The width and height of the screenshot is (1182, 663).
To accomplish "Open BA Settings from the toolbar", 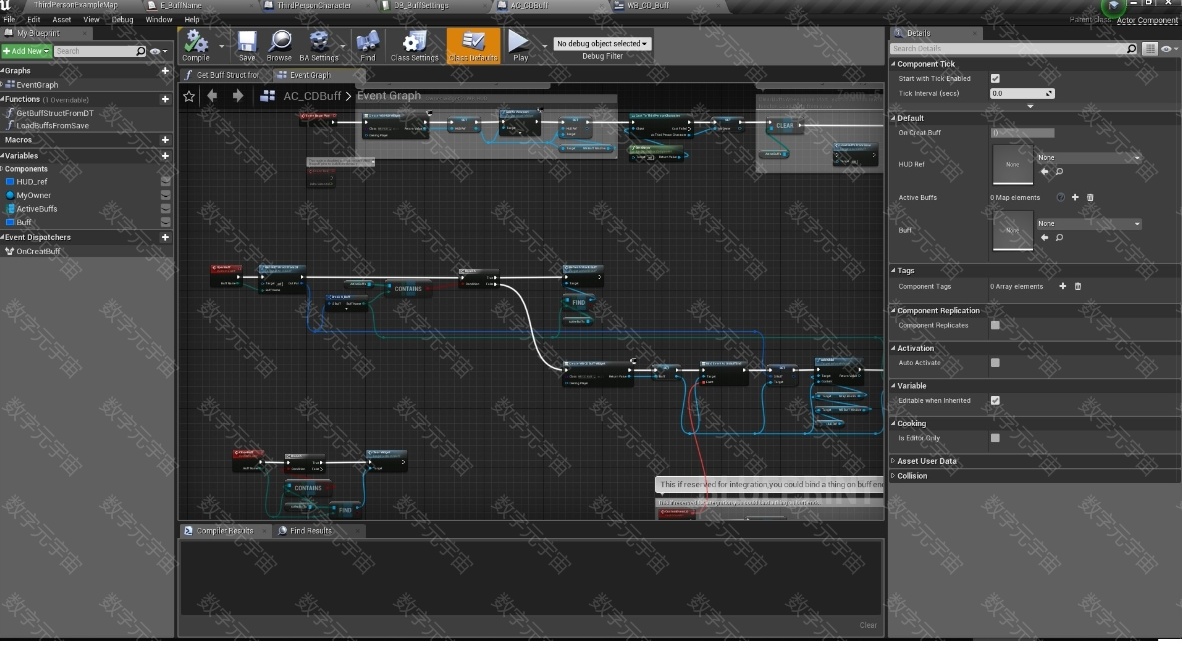I will pyautogui.click(x=319, y=45).
